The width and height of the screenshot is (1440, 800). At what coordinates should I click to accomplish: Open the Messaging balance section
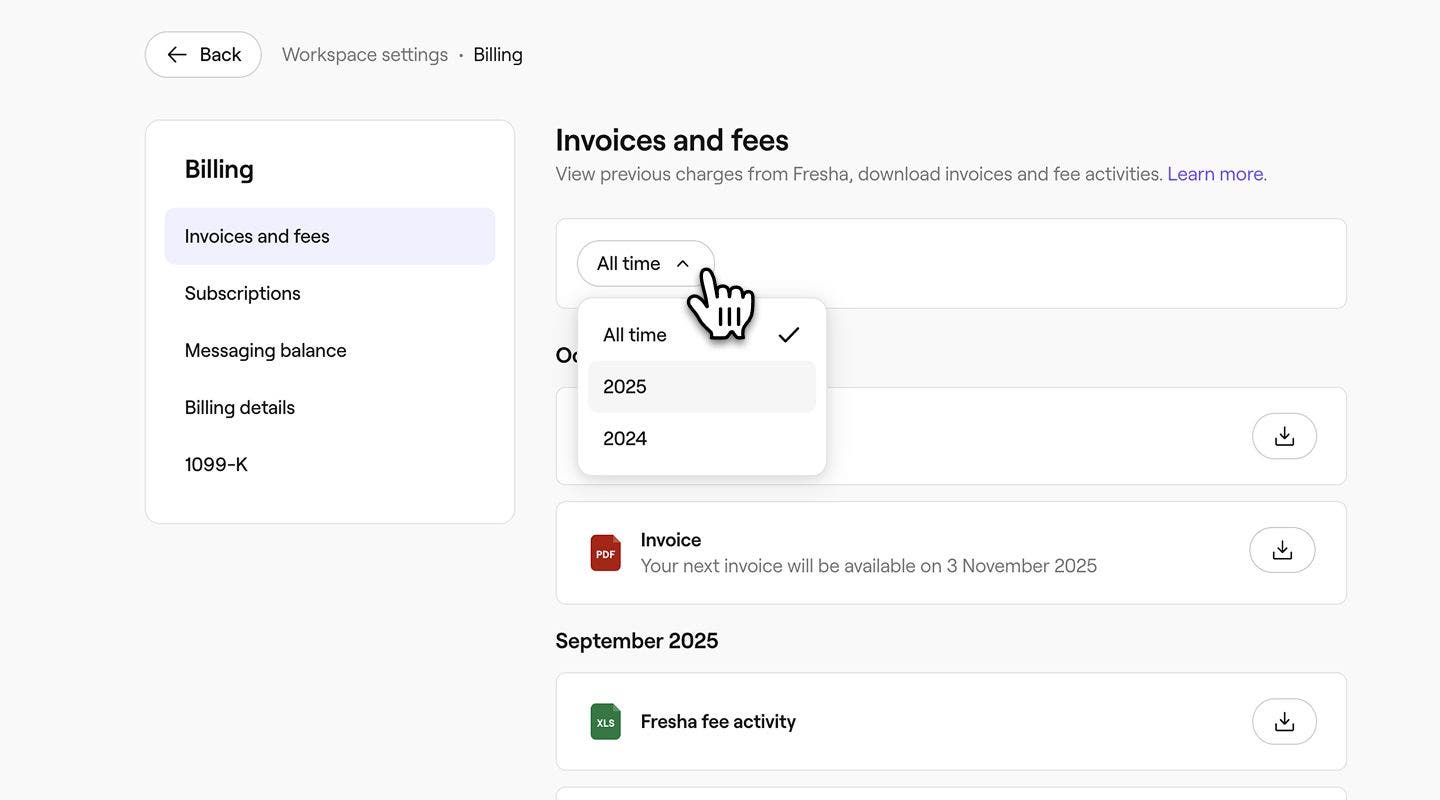[x=265, y=350]
